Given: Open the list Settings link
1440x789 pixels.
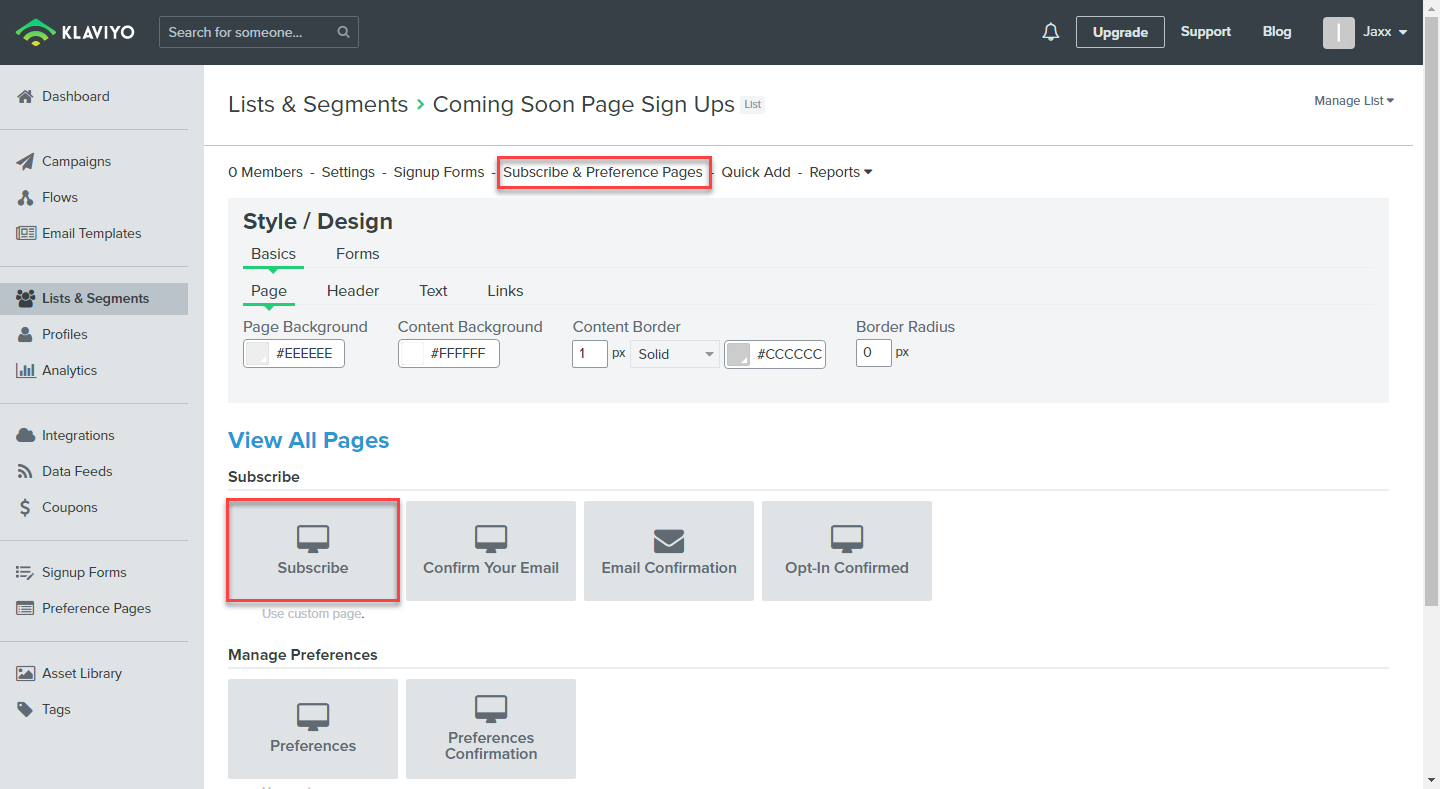Looking at the screenshot, I should [x=348, y=172].
